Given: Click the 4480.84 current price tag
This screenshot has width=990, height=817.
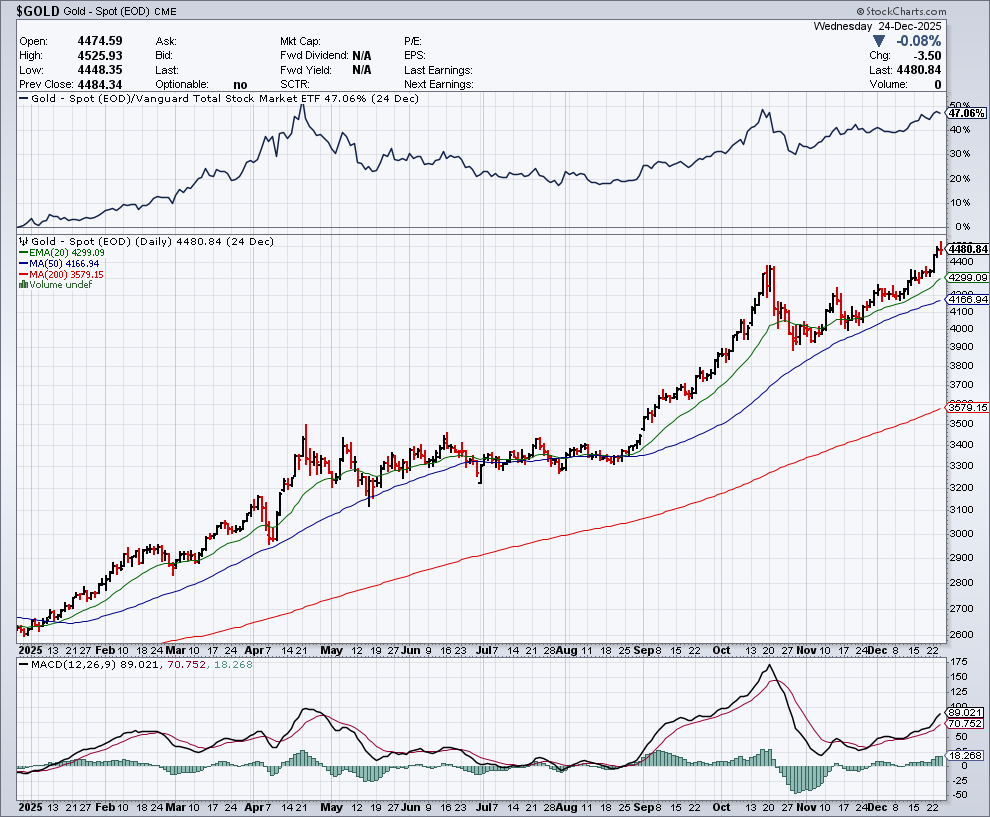Looking at the screenshot, I should 968,249.
